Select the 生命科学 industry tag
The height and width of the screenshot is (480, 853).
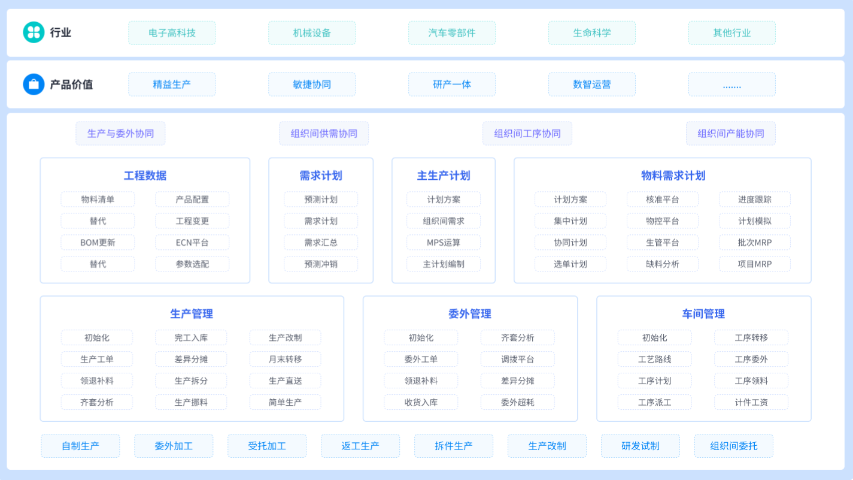(592, 33)
